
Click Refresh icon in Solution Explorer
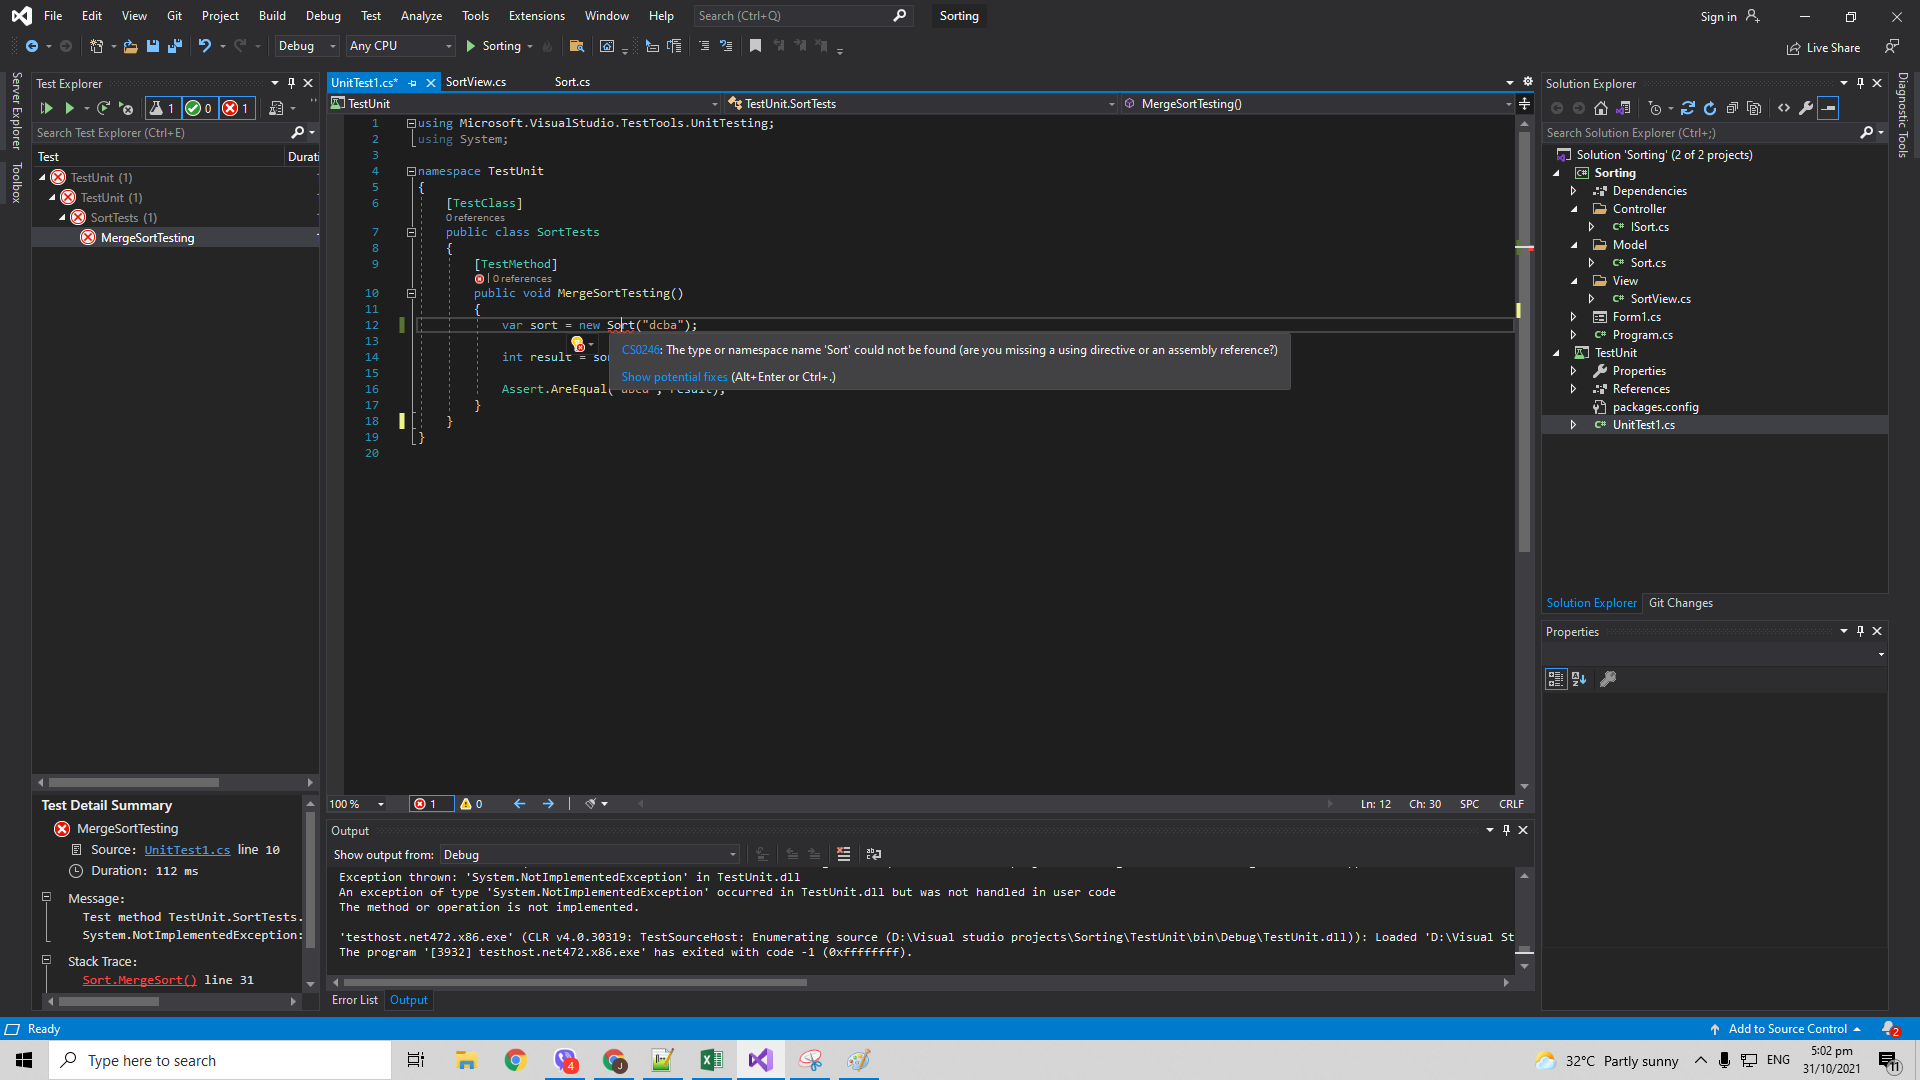click(1710, 108)
